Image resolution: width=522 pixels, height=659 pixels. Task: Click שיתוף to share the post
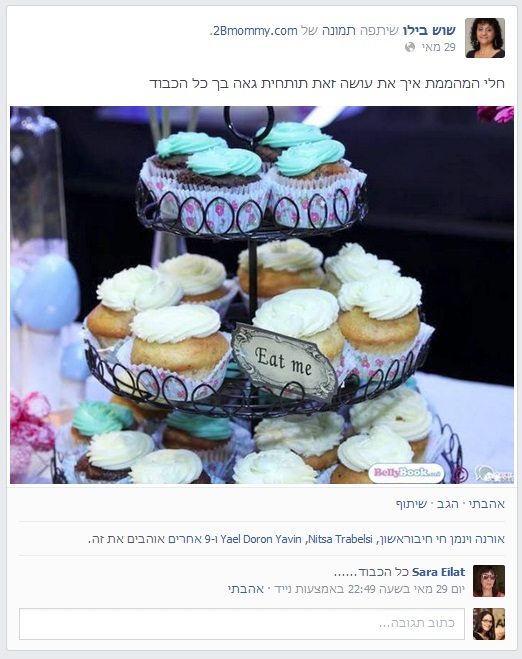click(411, 504)
